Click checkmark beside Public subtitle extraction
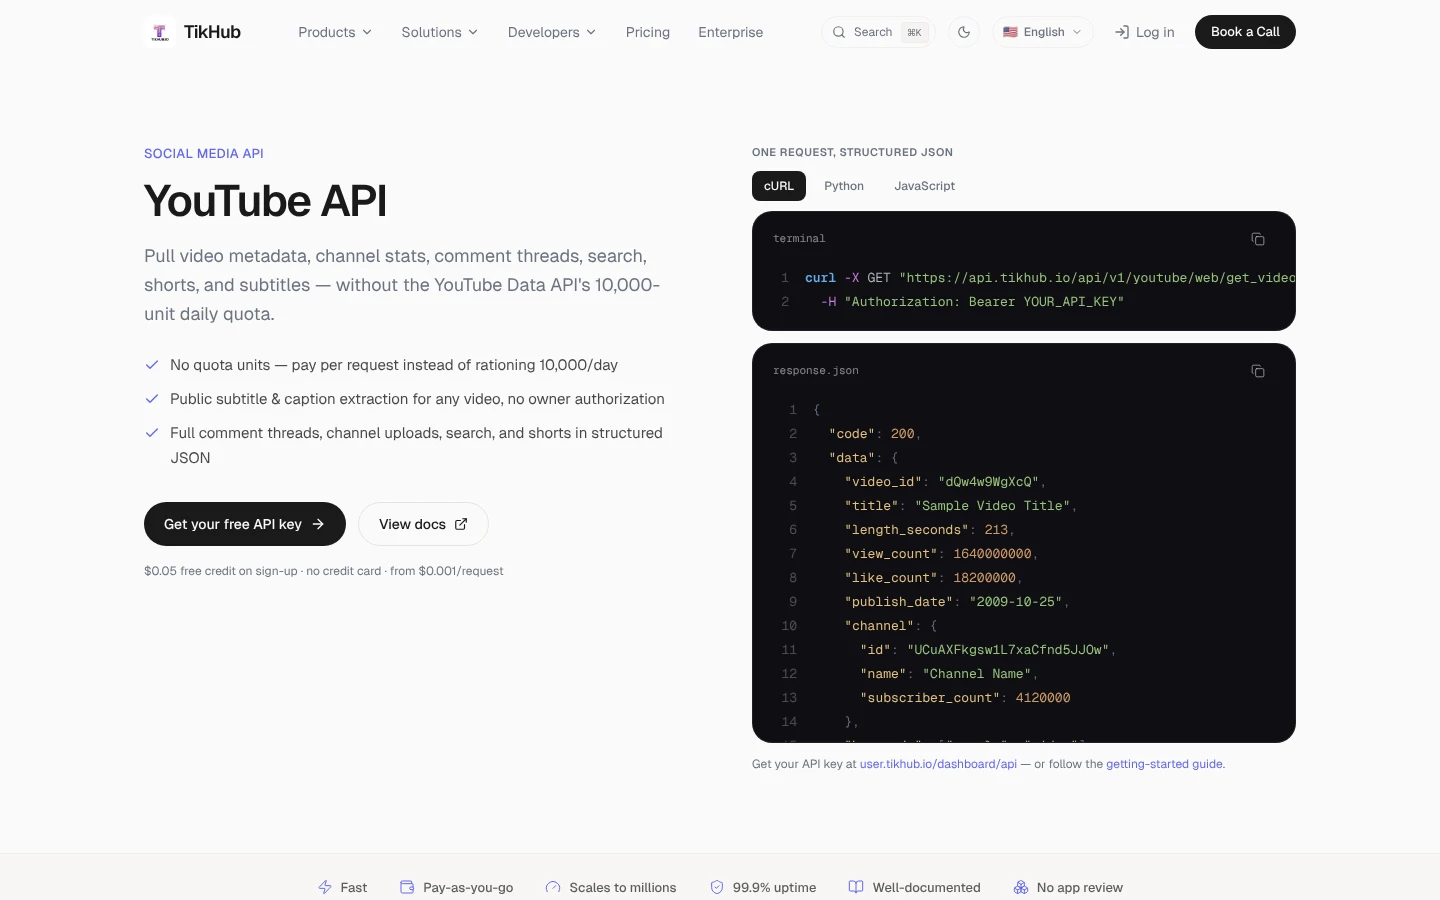1440x900 pixels. tap(152, 399)
